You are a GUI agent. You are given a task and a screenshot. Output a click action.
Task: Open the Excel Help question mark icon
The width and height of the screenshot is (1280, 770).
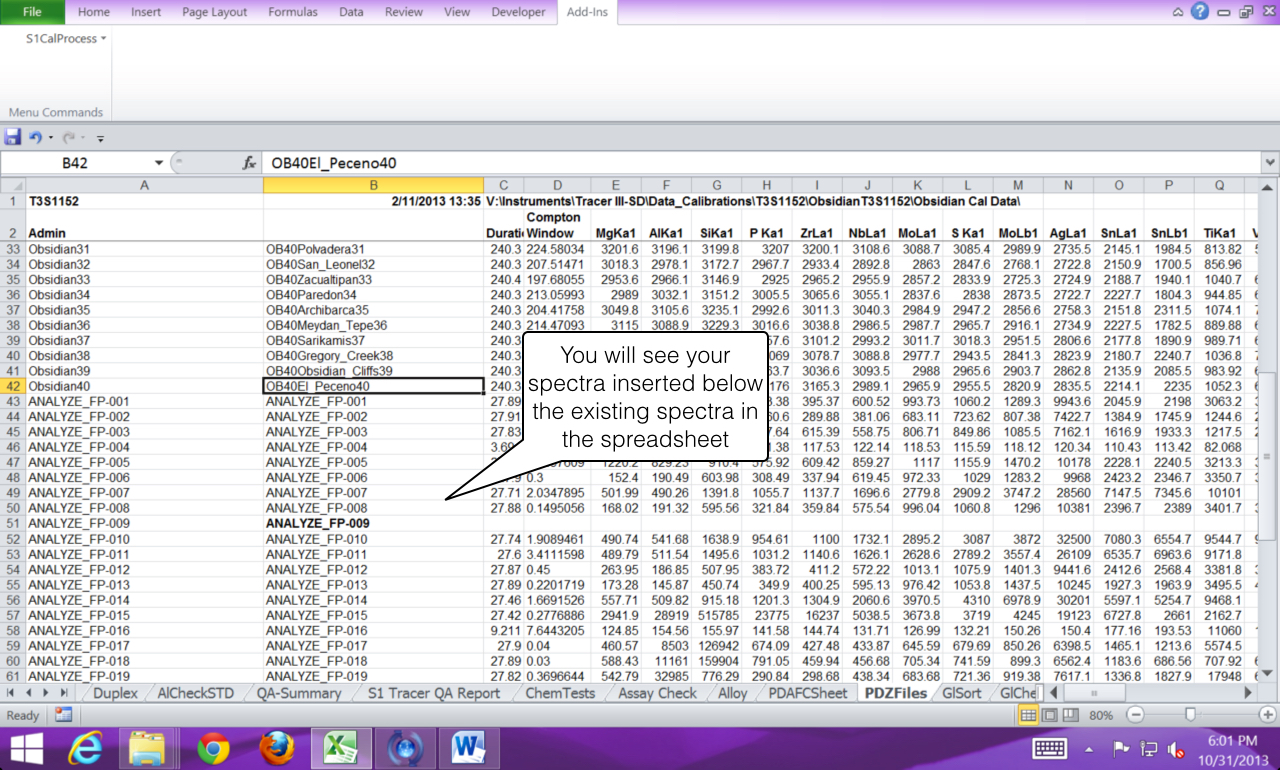[x=1199, y=12]
